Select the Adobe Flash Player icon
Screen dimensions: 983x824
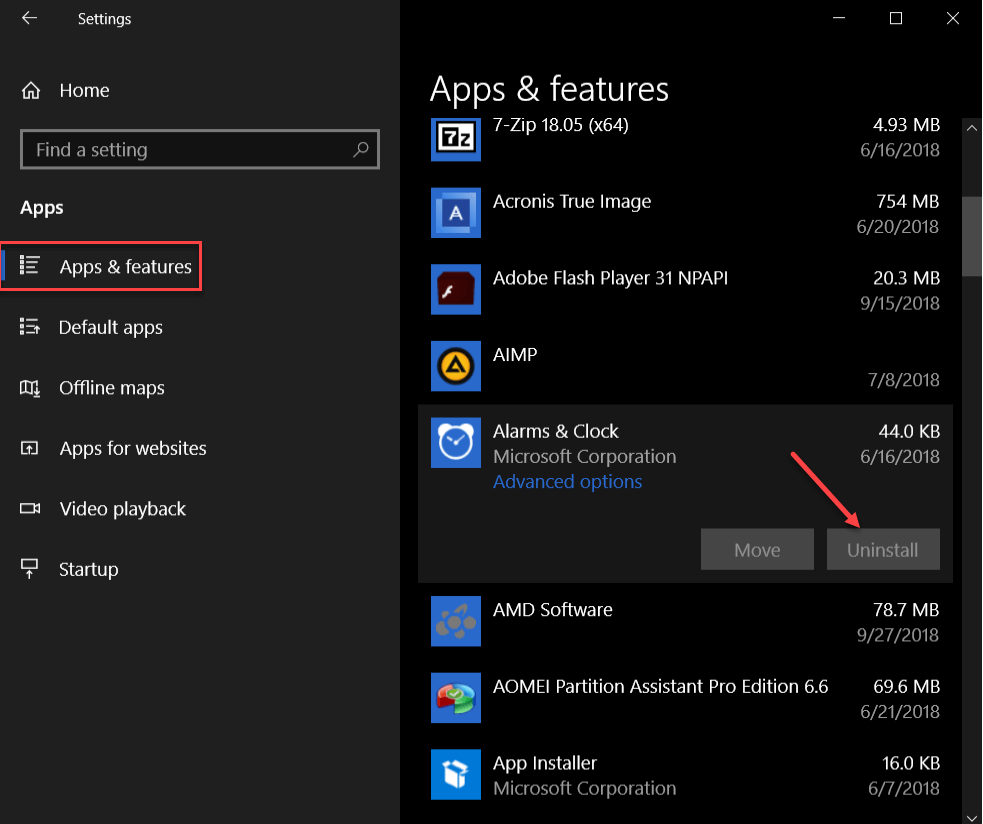[456, 289]
